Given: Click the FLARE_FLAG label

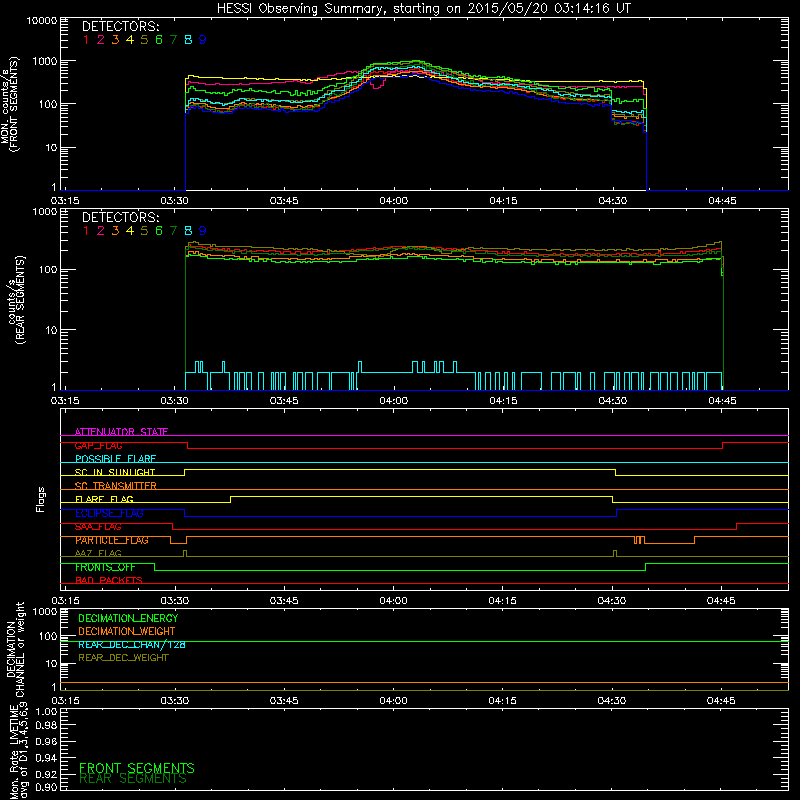Looking at the screenshot, I should [104, 499].
